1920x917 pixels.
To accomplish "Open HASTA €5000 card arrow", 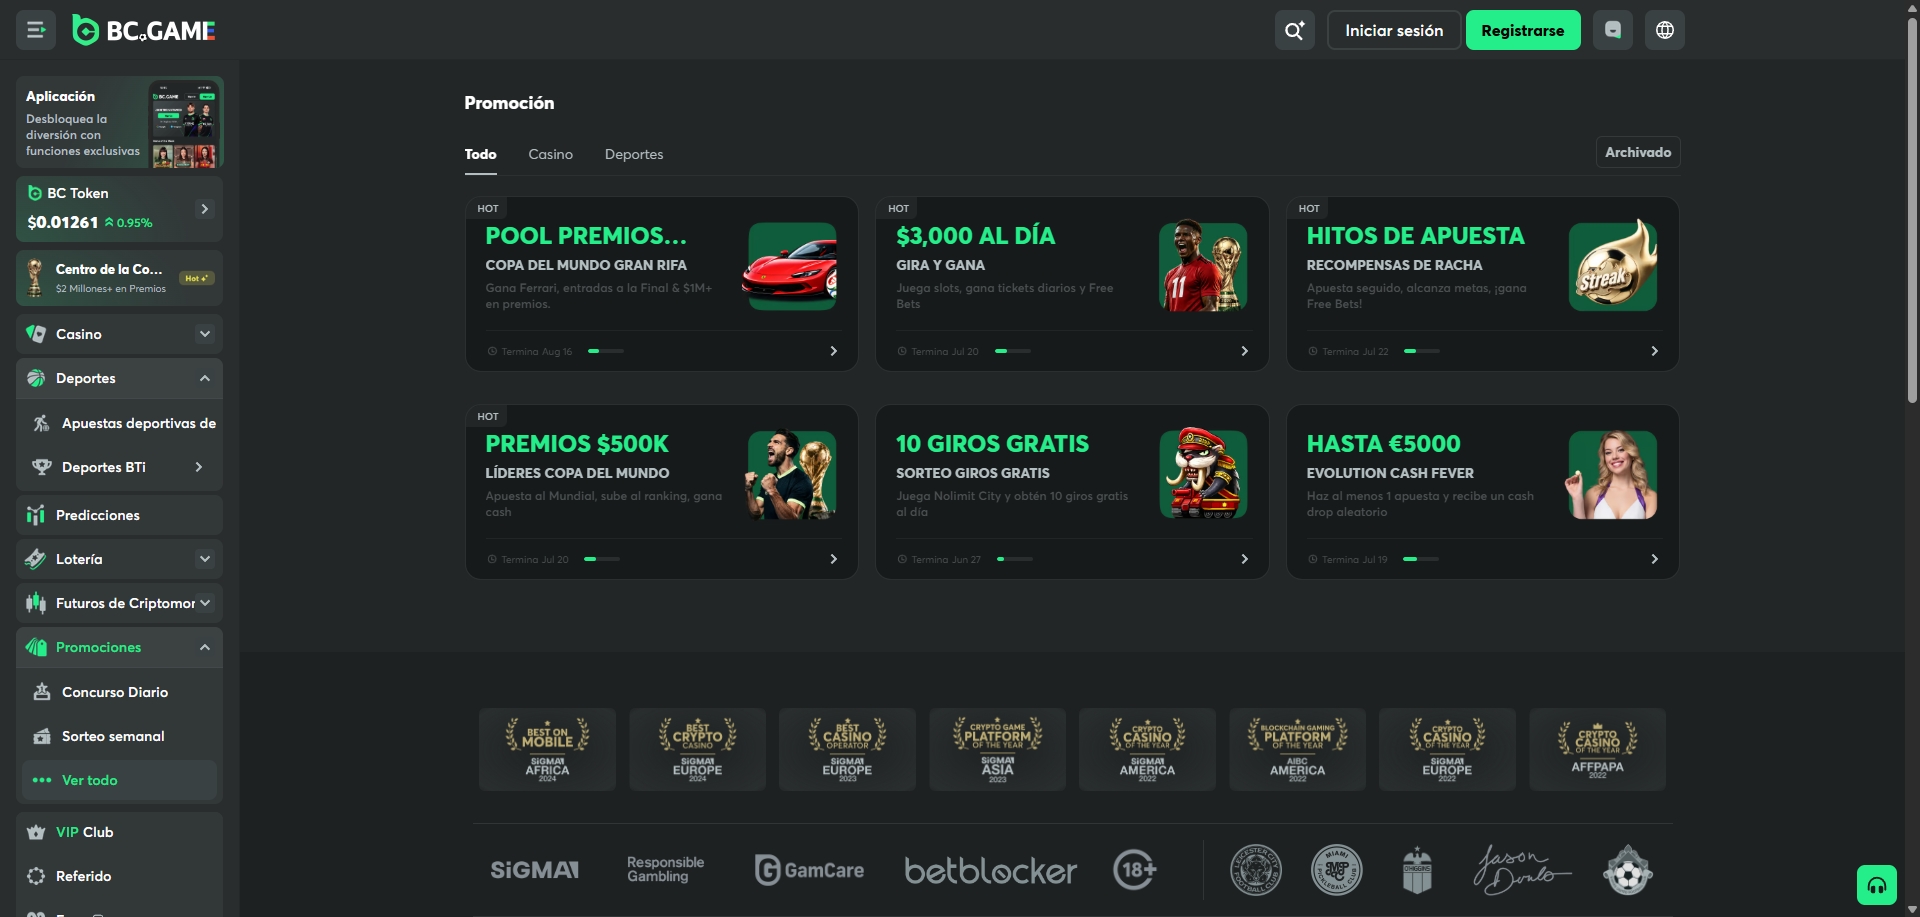I will click(x=1654, y=559).
